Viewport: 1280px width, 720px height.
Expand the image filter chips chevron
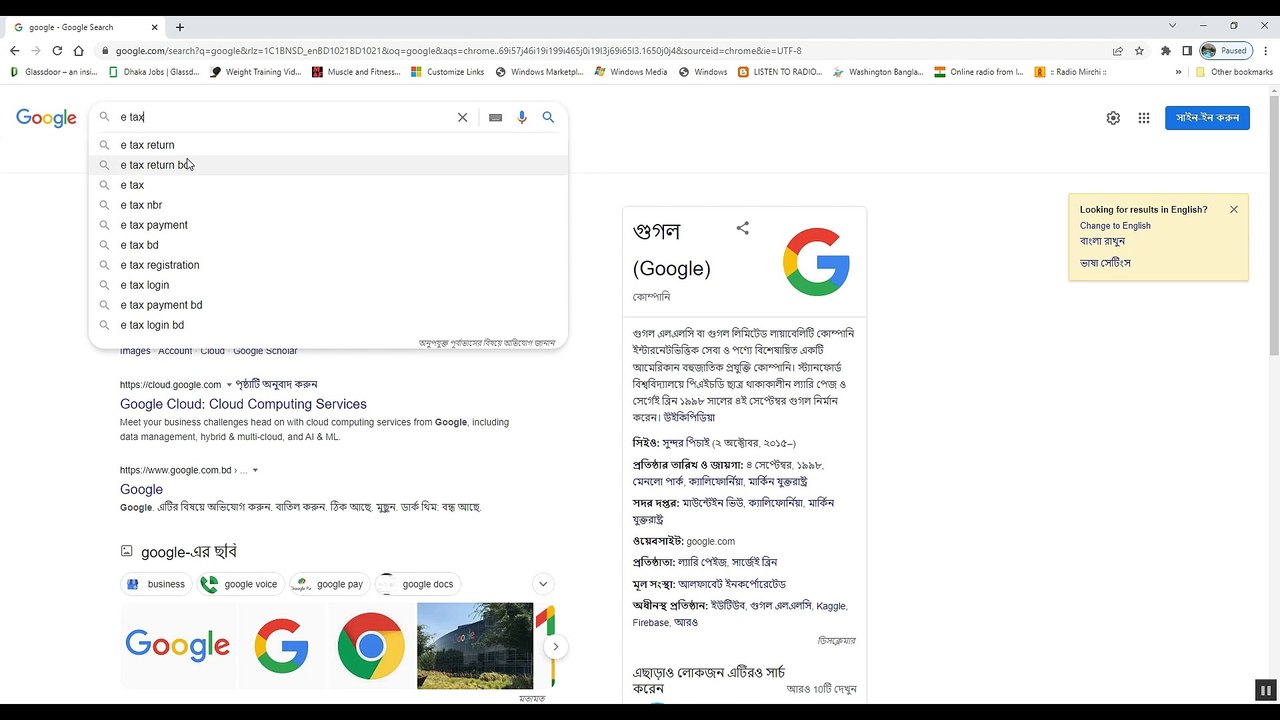tap(543, 584)
